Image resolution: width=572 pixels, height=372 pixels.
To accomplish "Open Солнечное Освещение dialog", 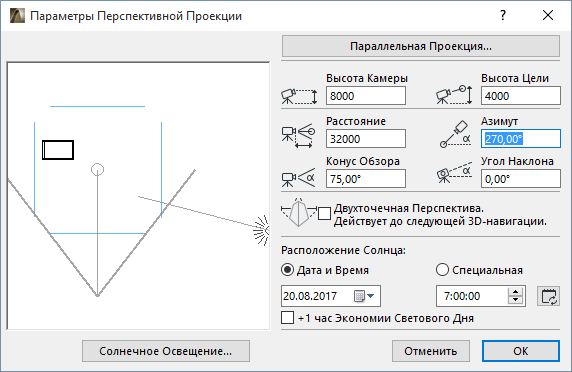I will (x=166, y=351).
